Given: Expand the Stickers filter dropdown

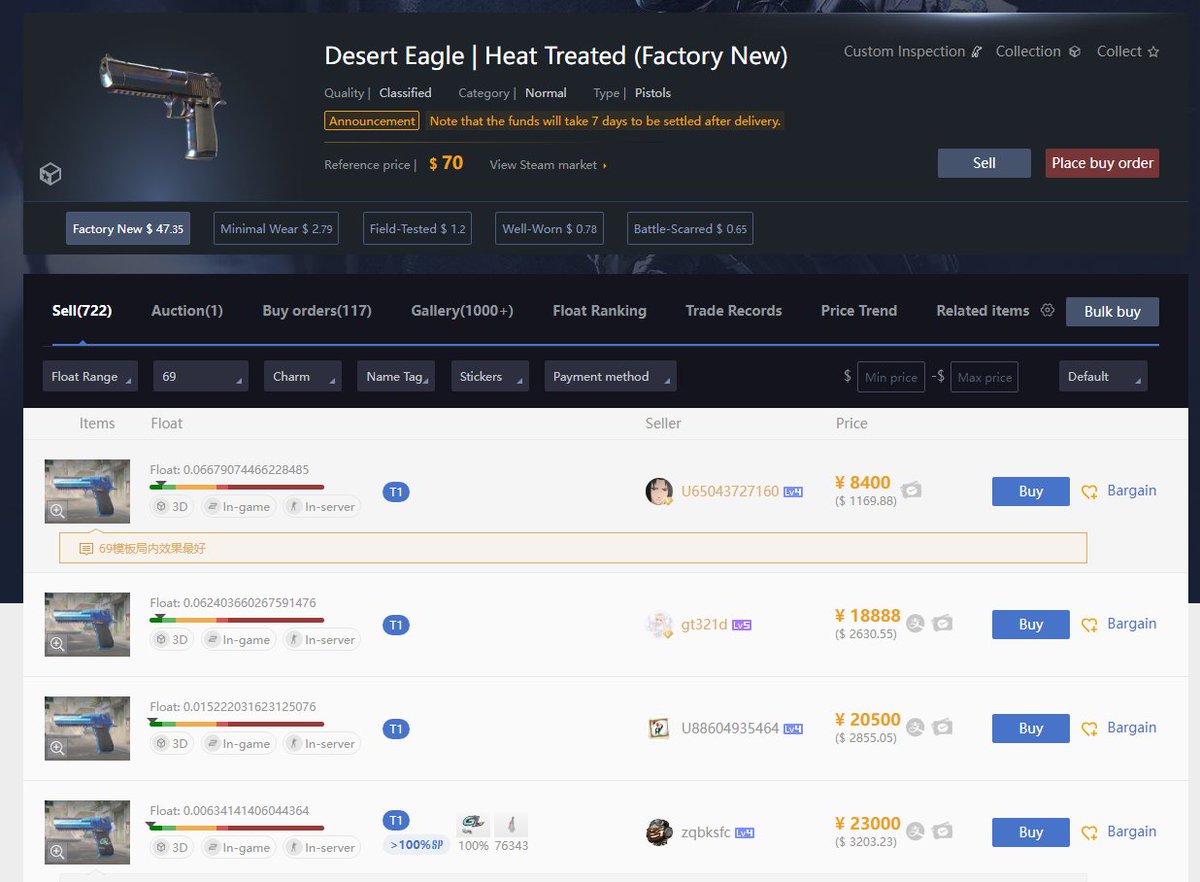Looking at the screenshot, I should (x=490, y=376).
